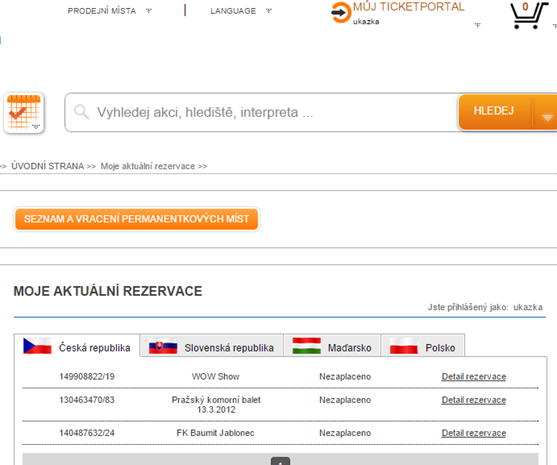Click the HLEDEJ search button
The height and width of the screenshot is (465, 557).
(495, 111)
